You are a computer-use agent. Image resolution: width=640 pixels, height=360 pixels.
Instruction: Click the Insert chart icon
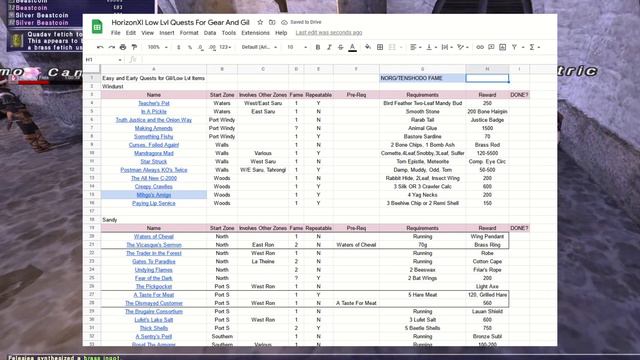tap(503, 47)
